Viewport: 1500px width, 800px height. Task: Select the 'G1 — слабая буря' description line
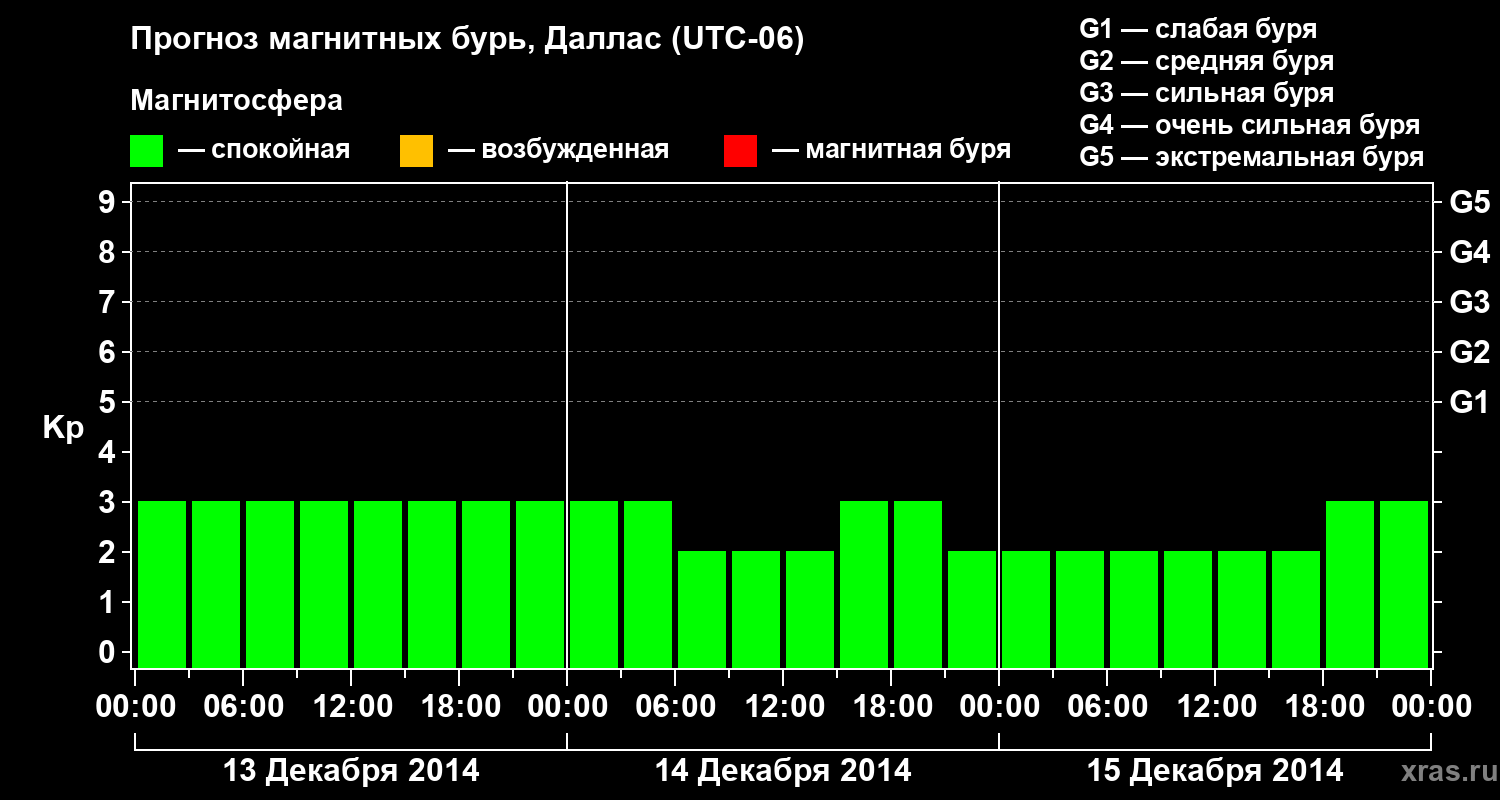[1198, 29]
